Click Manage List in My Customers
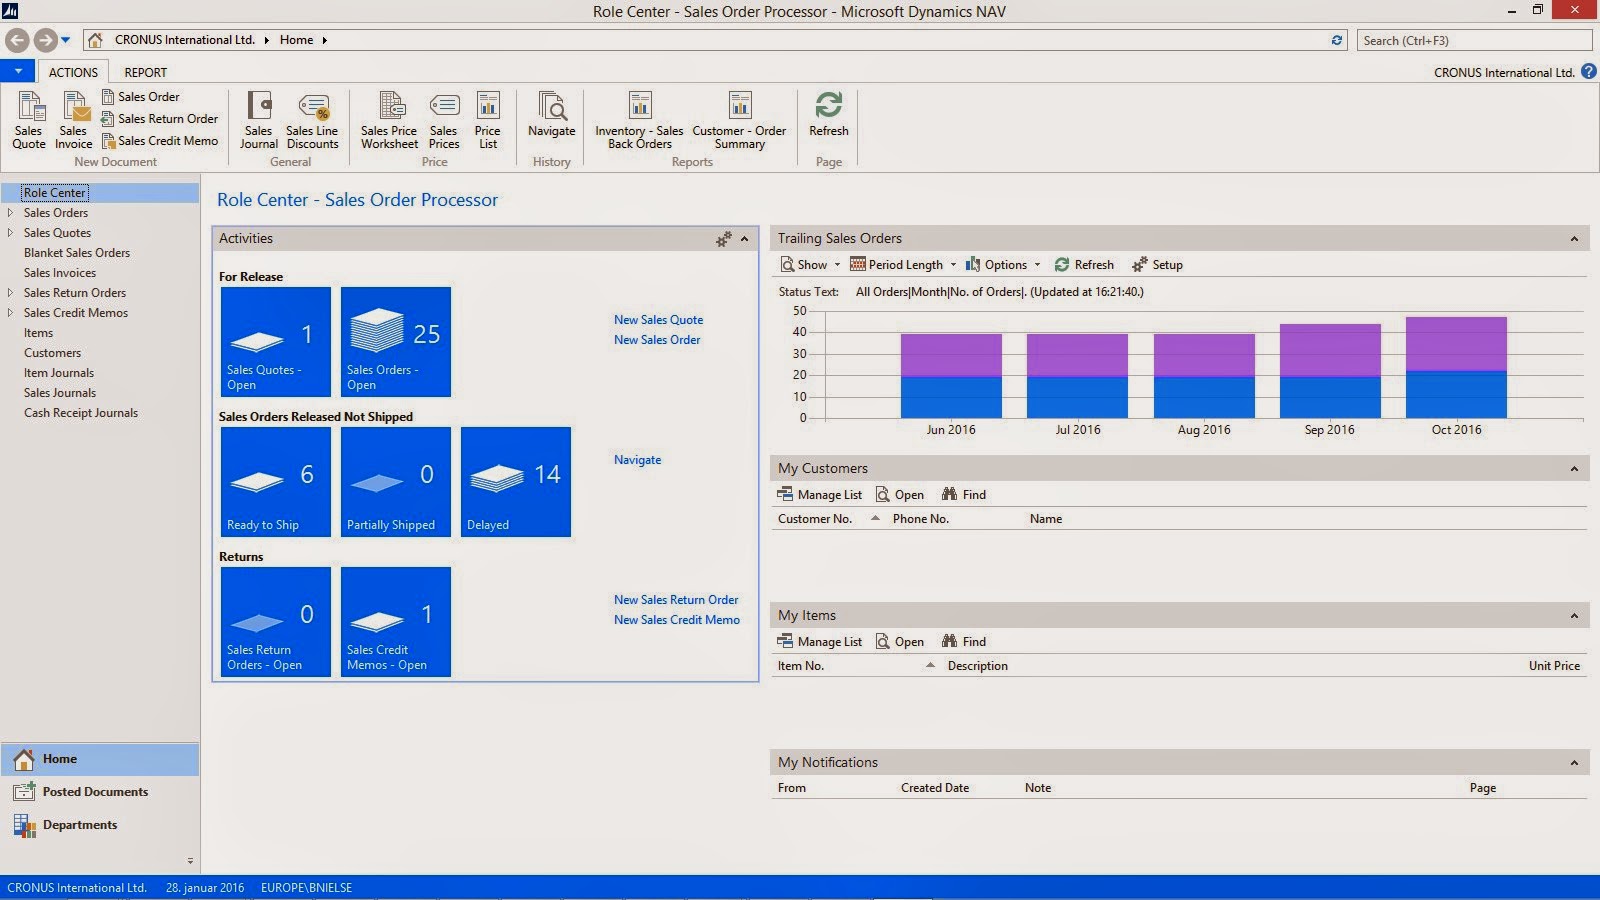The width and height of the screenshot is (1600, 900). click(x=820, y=495)
